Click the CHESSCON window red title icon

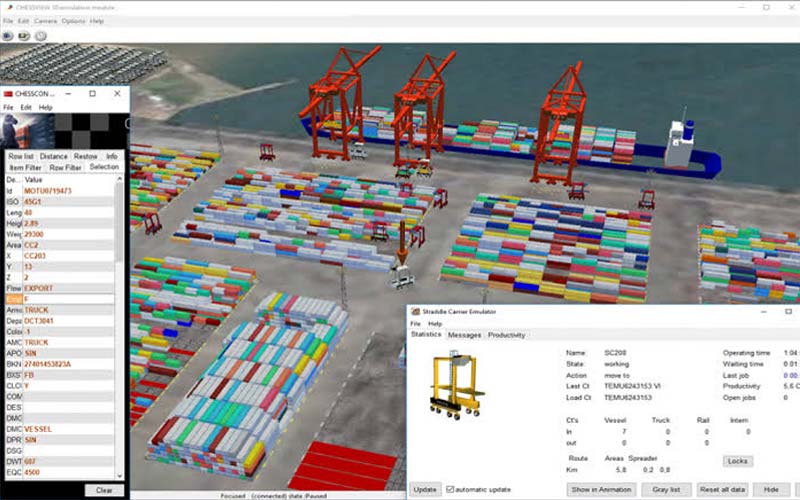tap(8, 93)
